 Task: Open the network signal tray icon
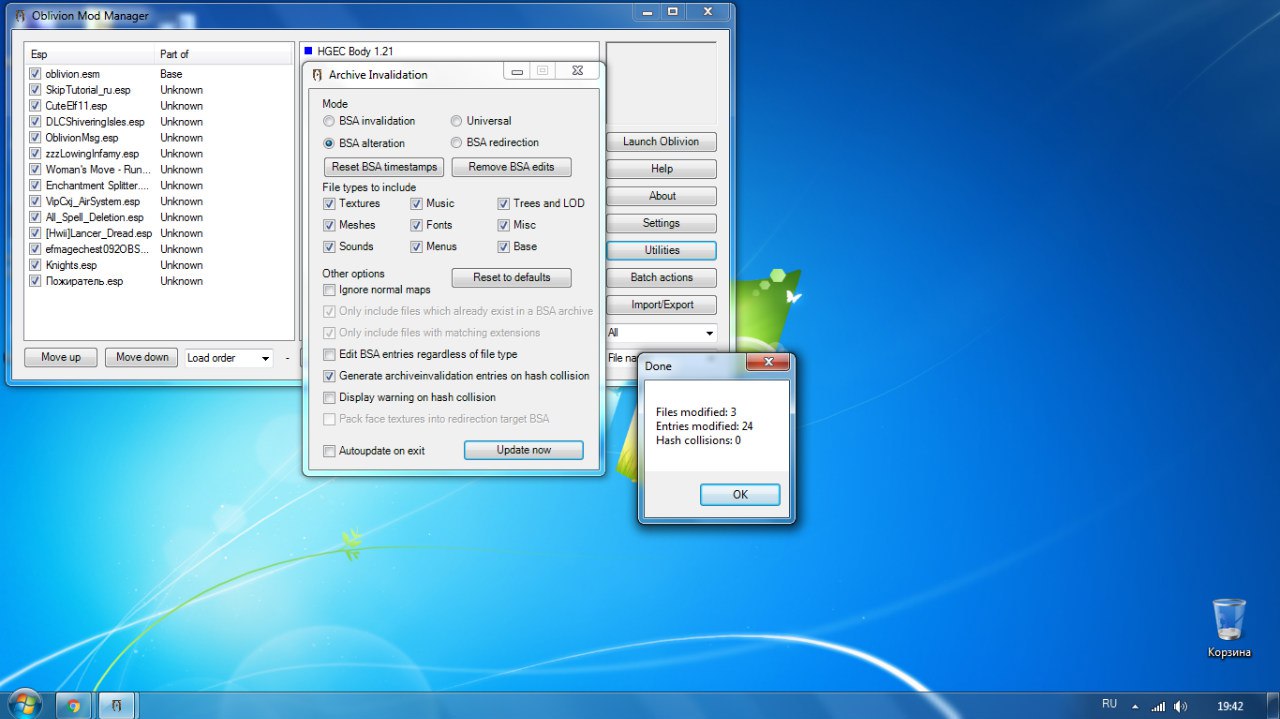[1159, 706]
